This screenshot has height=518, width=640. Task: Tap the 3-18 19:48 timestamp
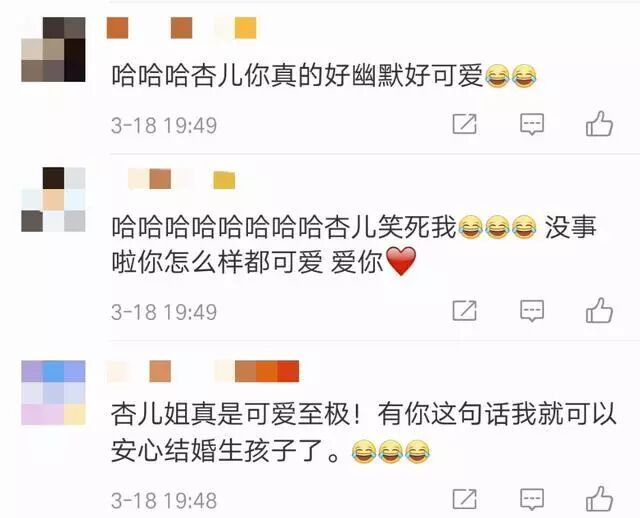click(164, 500)
